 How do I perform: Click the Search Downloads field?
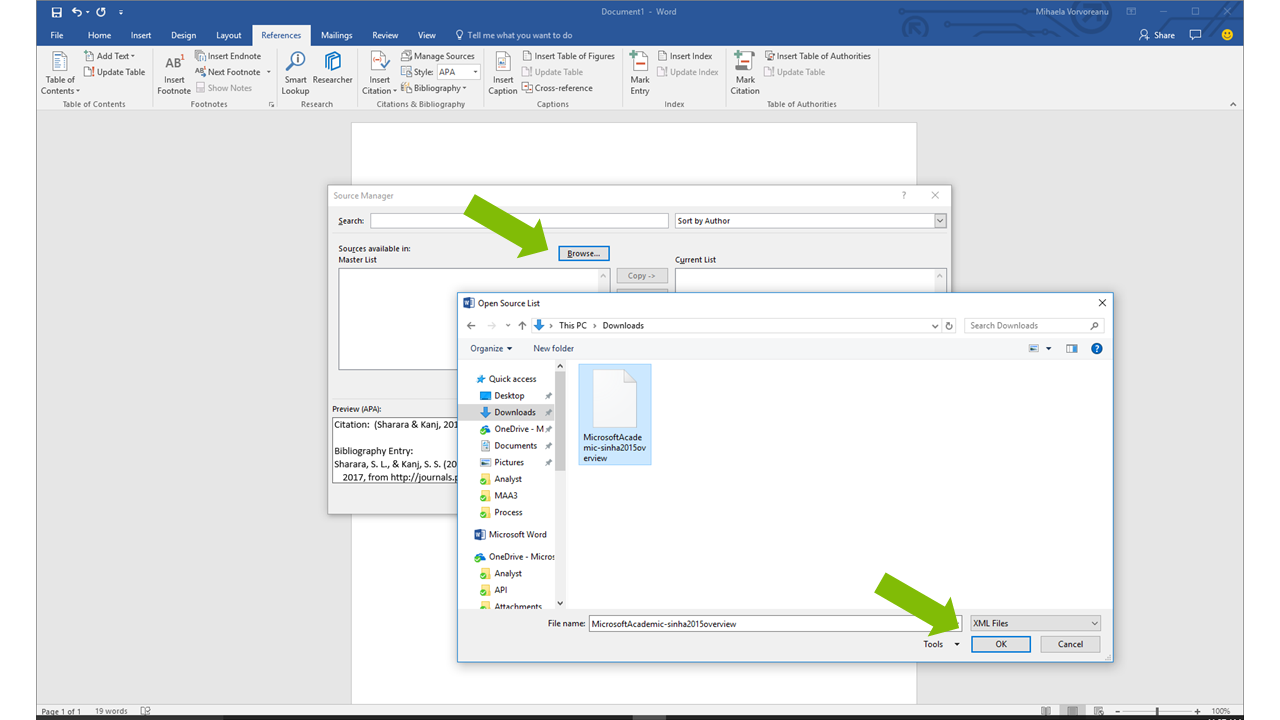[1028, 326]
